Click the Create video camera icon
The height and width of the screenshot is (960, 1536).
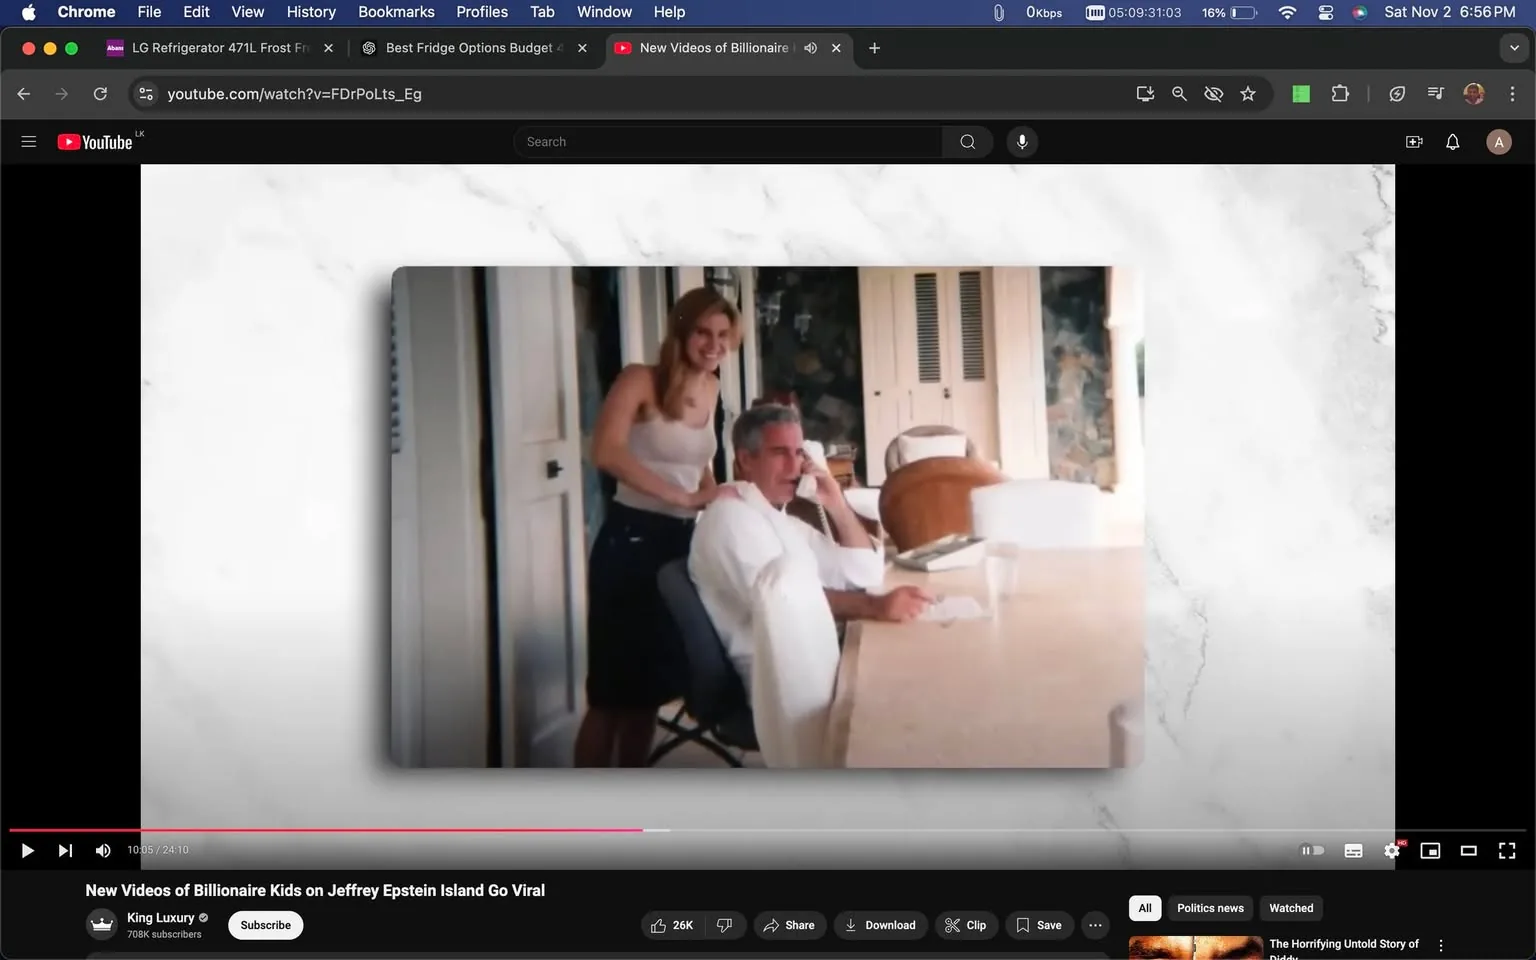[1413, 141]
